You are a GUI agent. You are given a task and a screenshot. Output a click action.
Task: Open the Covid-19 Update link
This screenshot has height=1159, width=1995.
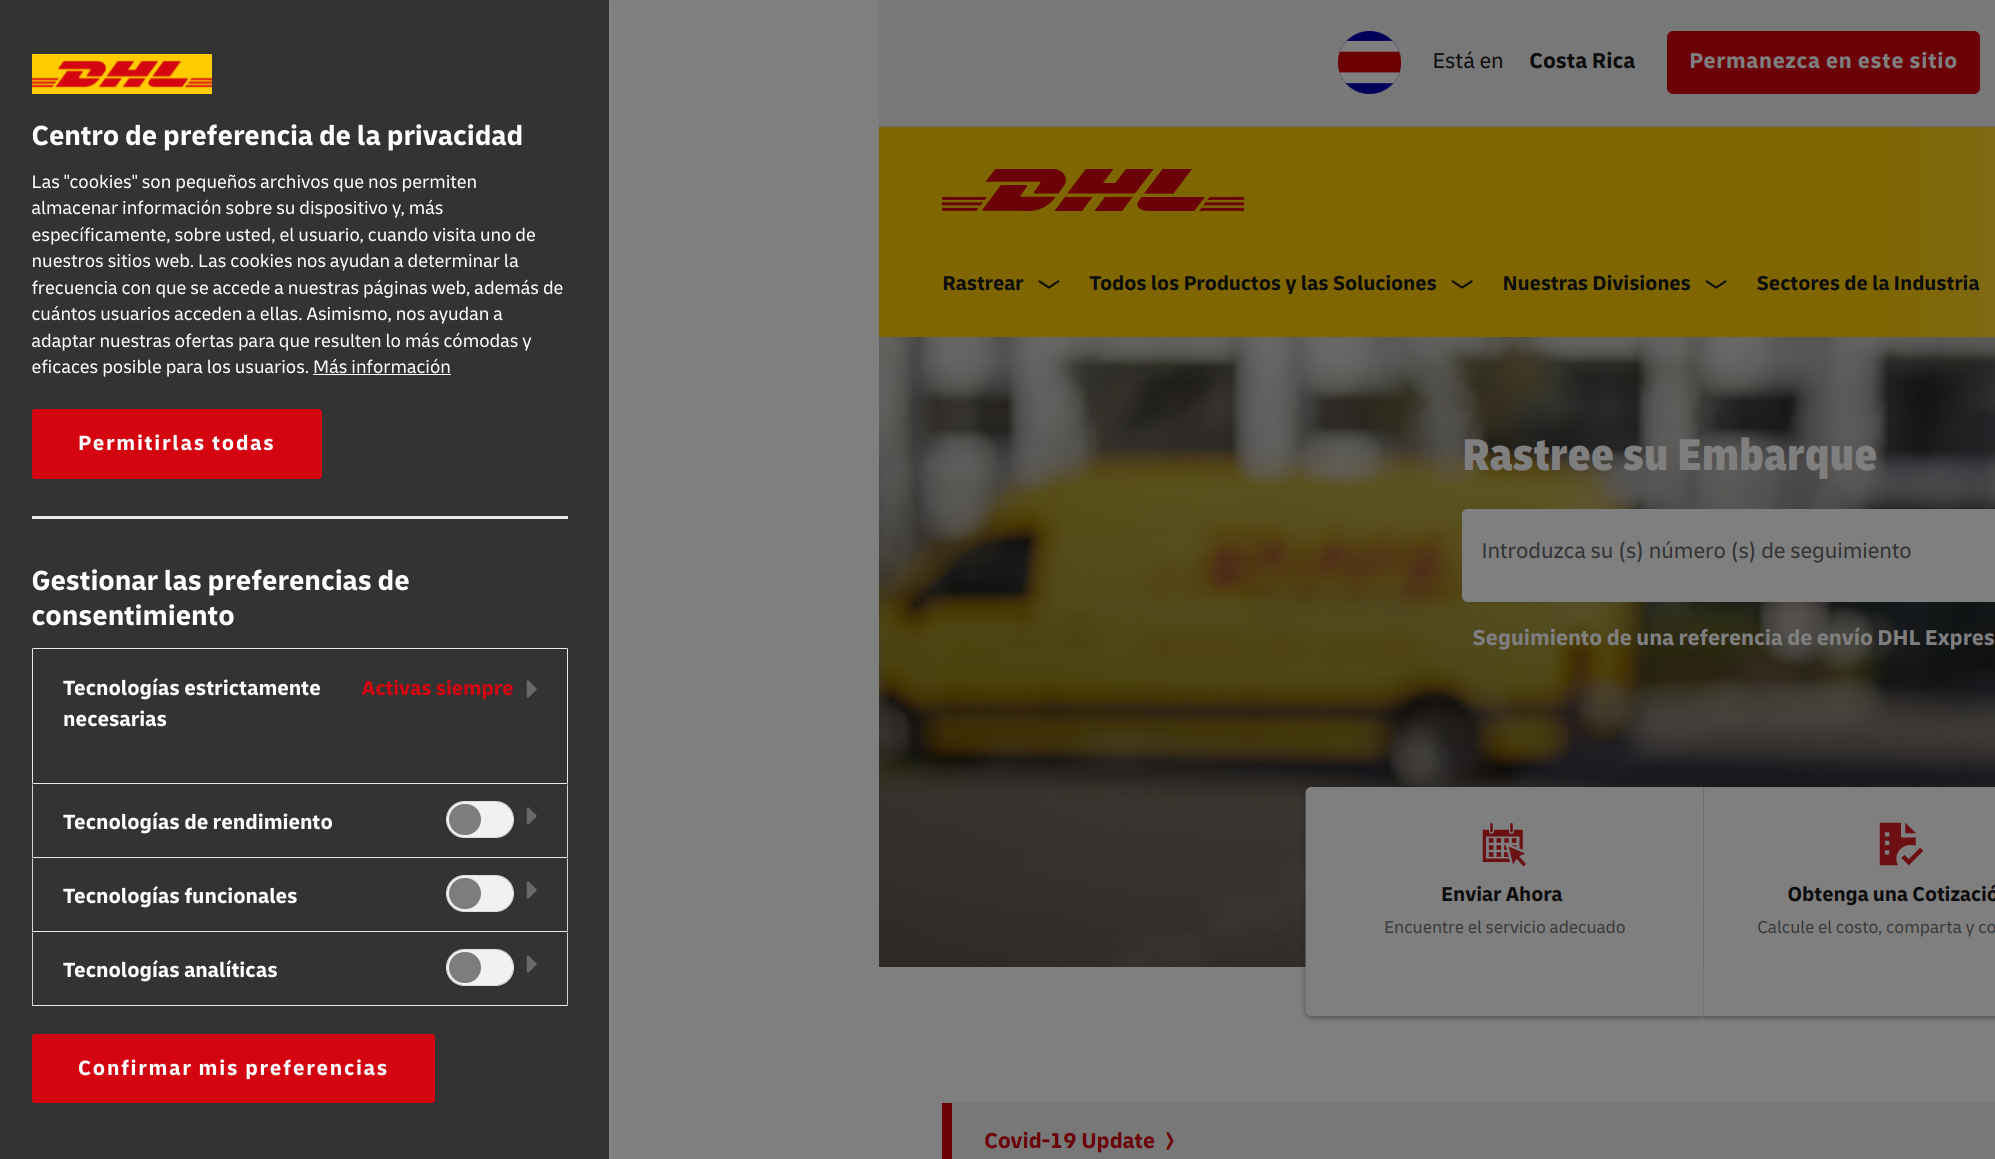click(1079, 1141)
